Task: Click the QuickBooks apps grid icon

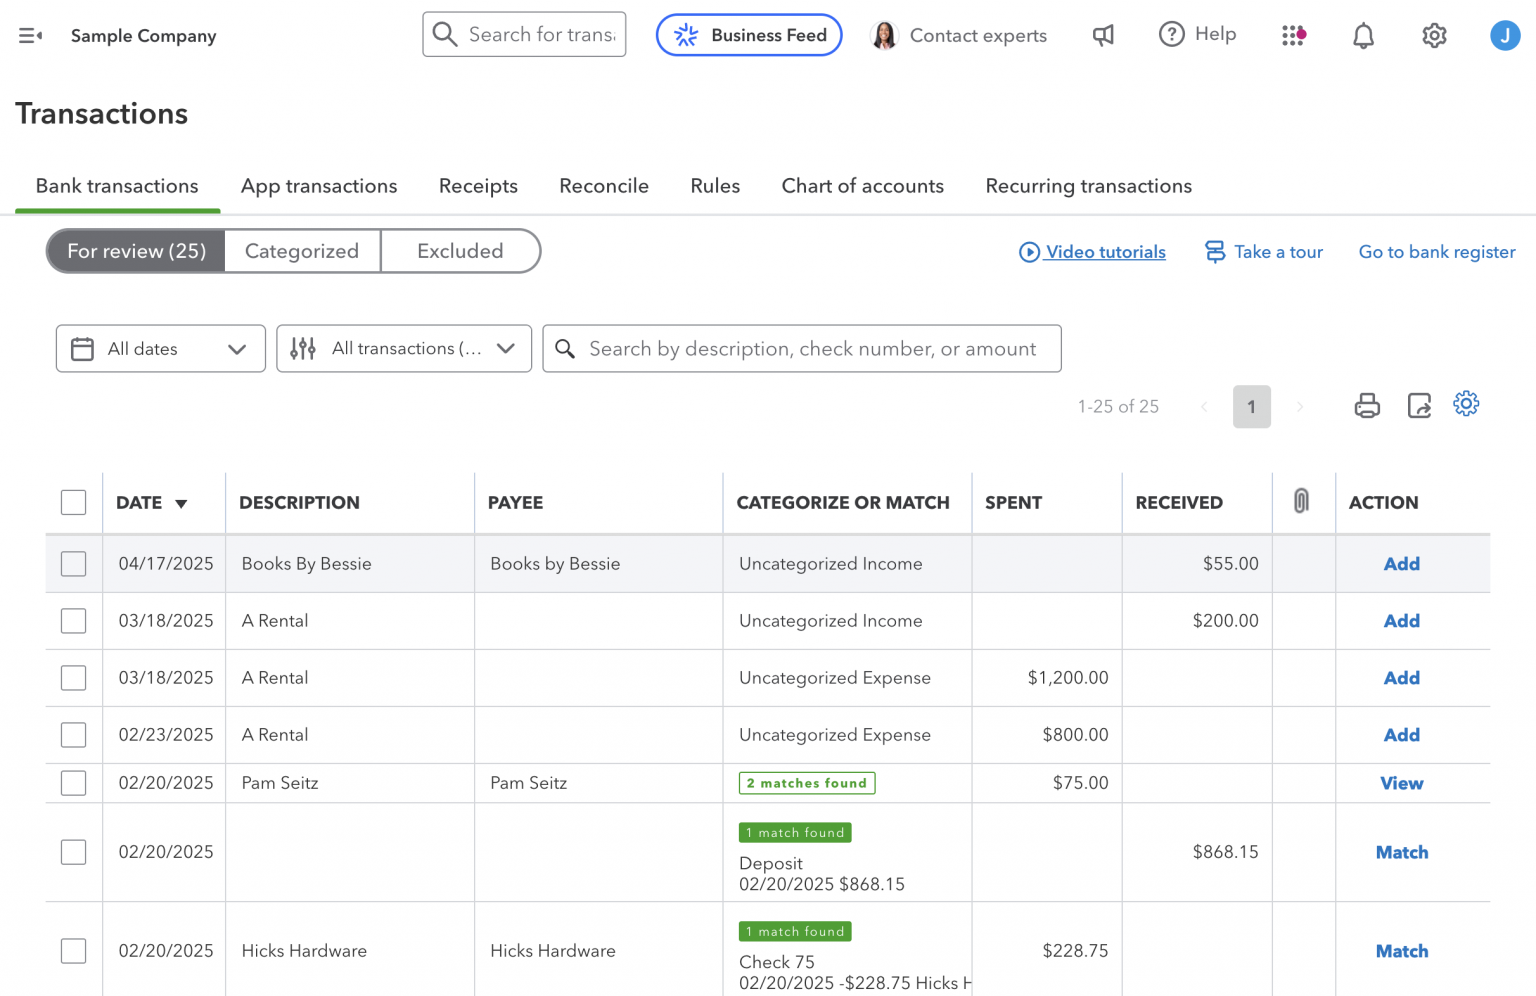Action: coord(1294,35)
